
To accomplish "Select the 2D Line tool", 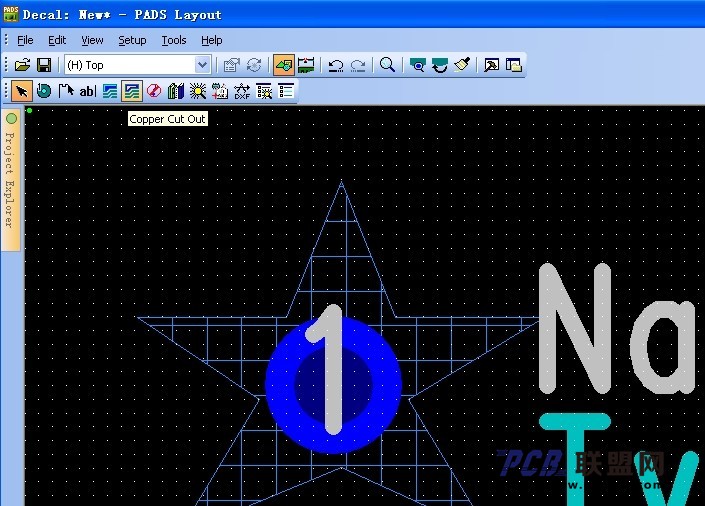I will [x=66, y=91].
